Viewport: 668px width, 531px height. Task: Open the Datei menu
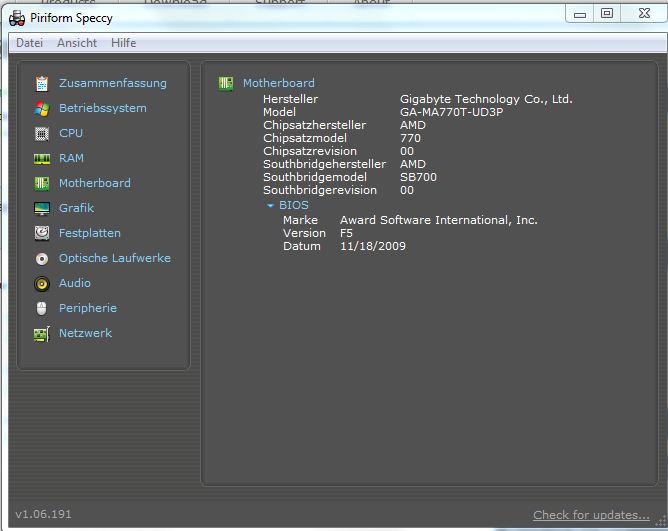click(x=29, y=43)
